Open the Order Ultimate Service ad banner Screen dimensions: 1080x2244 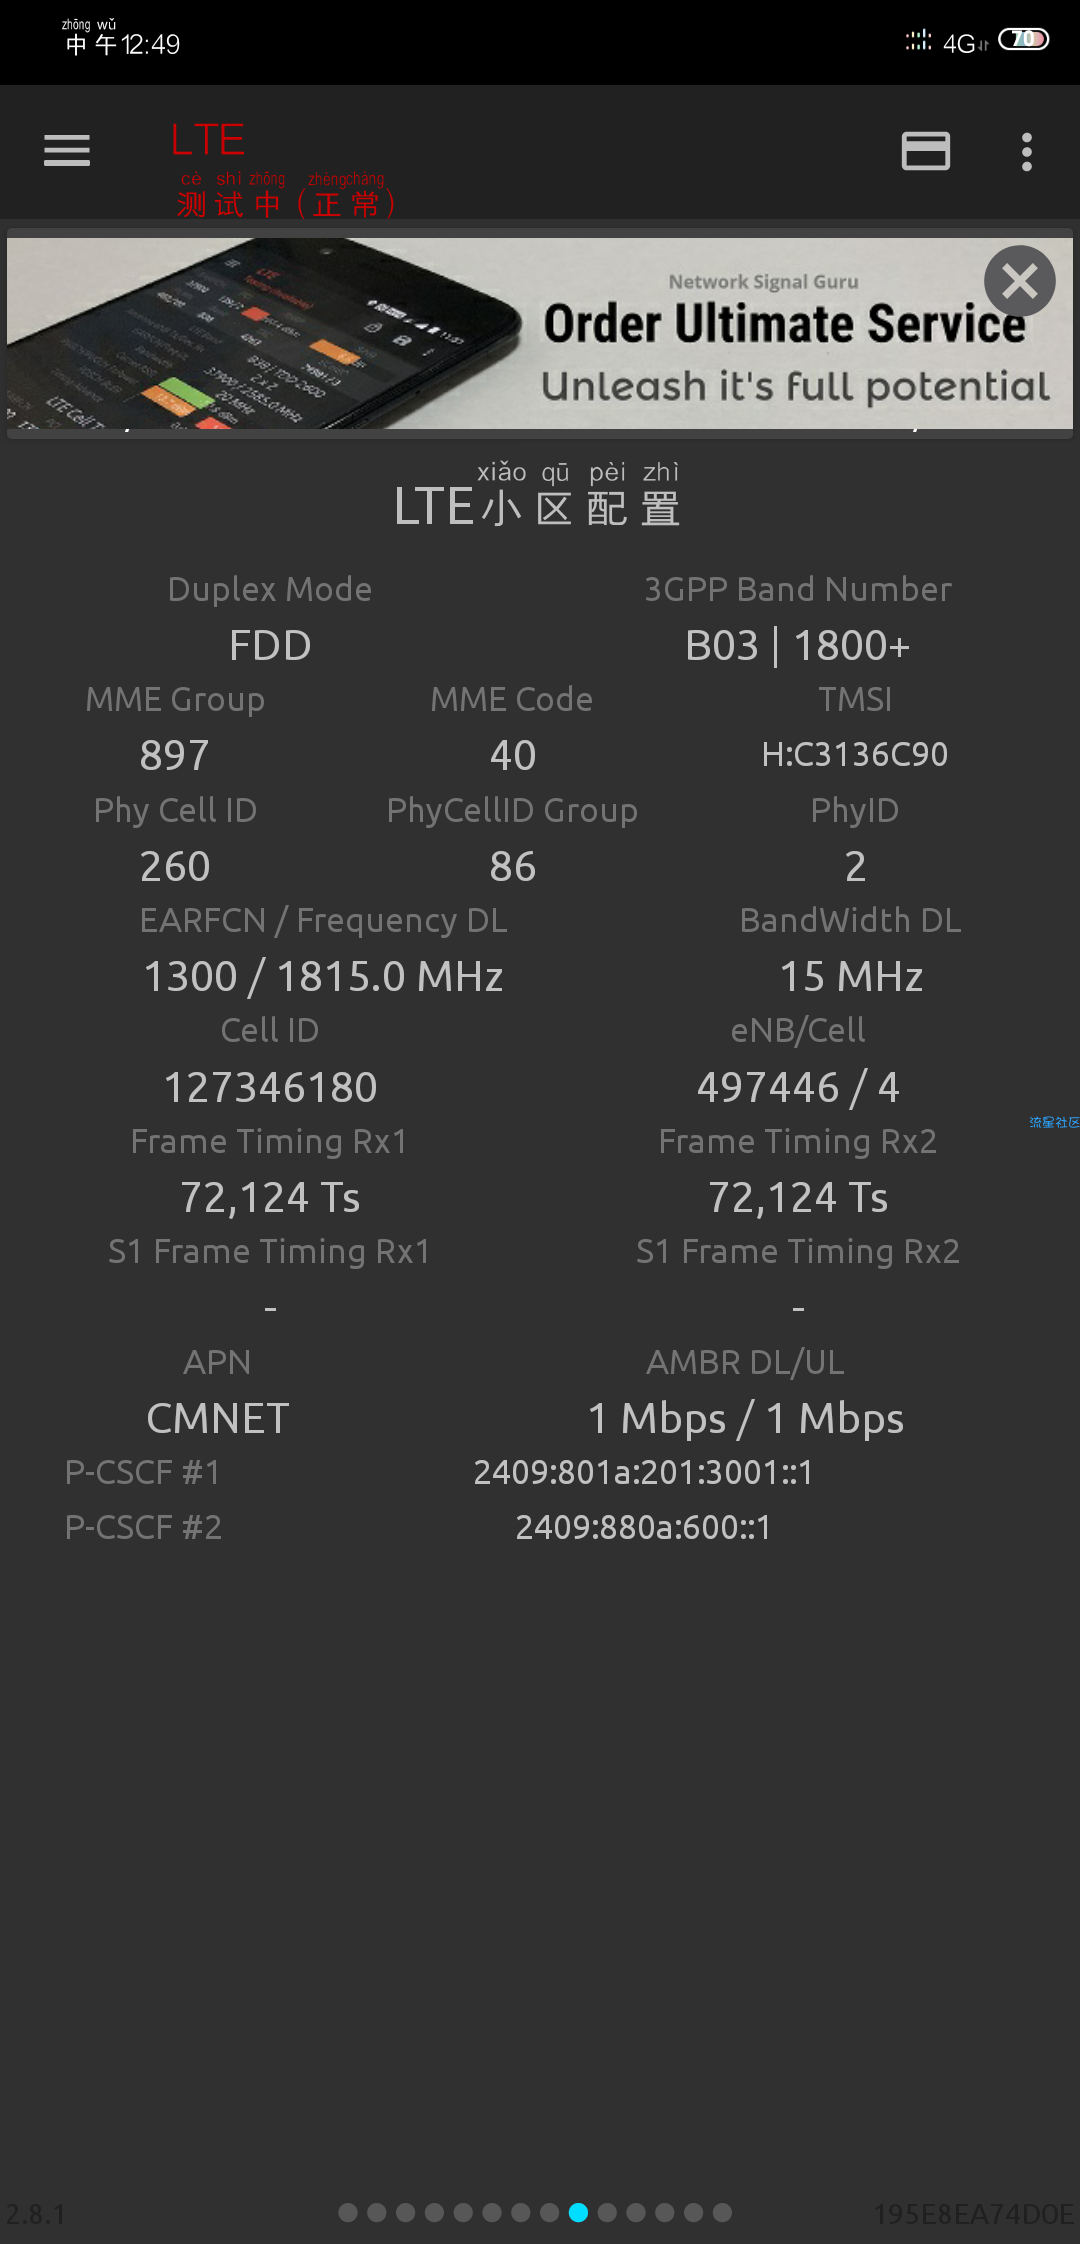point(540,333)
